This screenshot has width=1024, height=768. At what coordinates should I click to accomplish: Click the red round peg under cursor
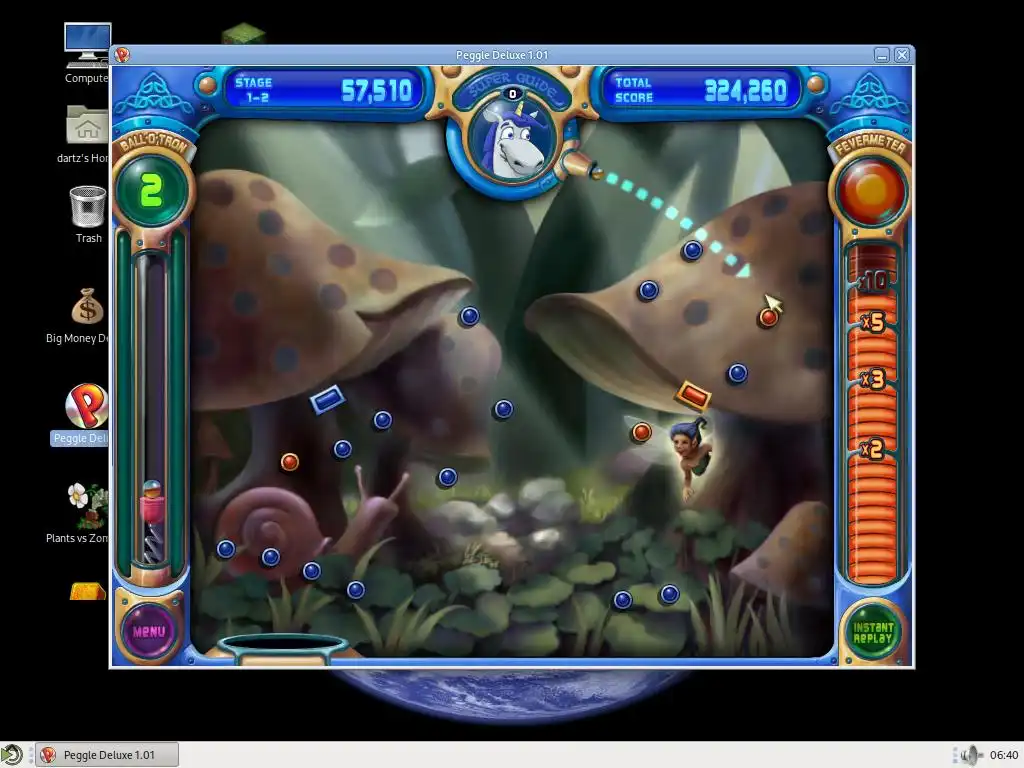[769, 318]
